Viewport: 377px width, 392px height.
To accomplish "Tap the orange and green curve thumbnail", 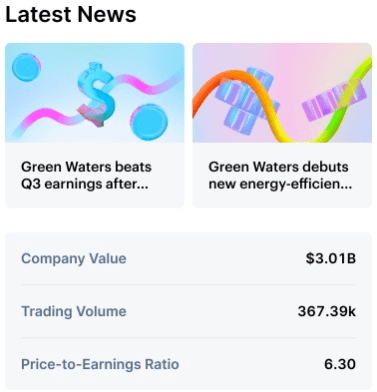I will [282, 93].
